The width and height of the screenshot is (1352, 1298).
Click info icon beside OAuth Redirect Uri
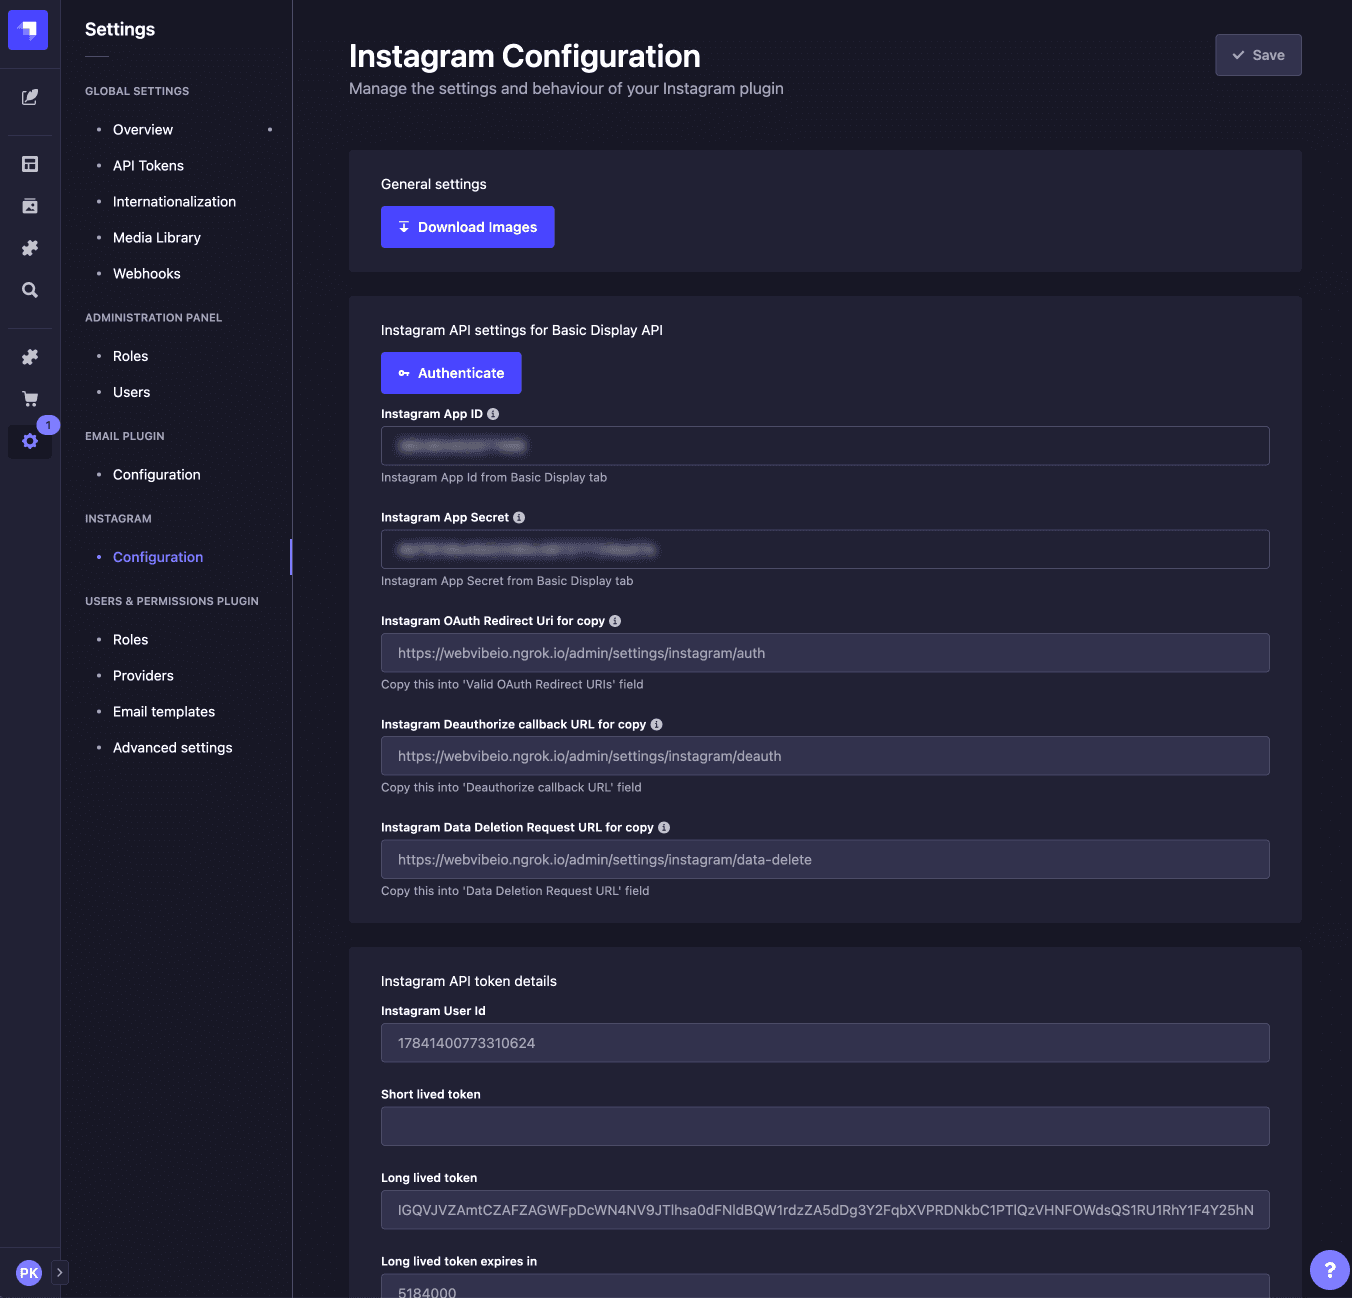click(x=615, y=621)
